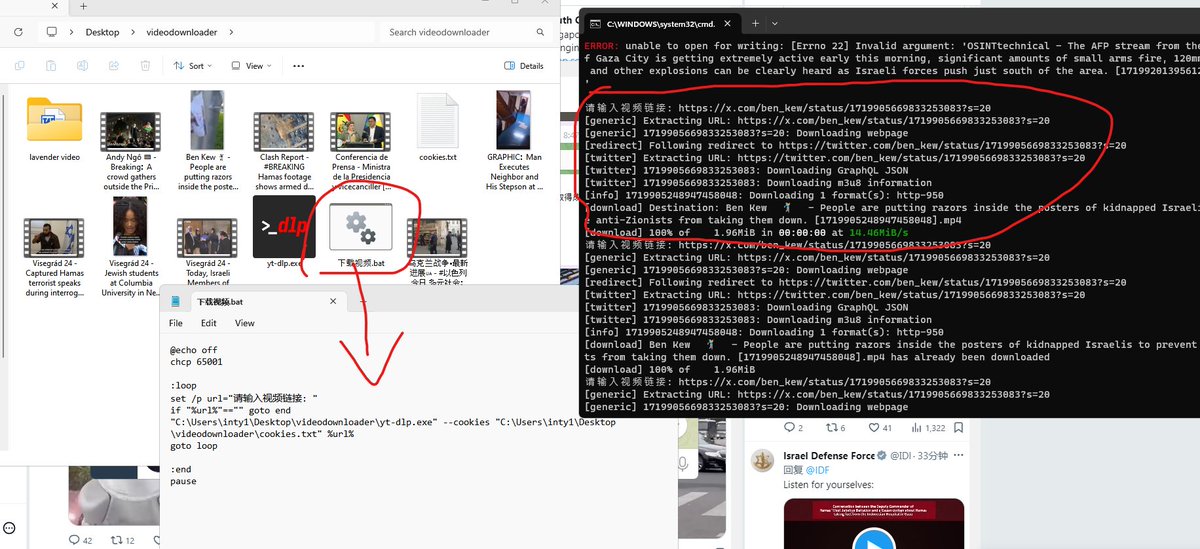Click the refresh icon in File Explorer
This screenshot has width=1200, height=549.
click(19, 32)
